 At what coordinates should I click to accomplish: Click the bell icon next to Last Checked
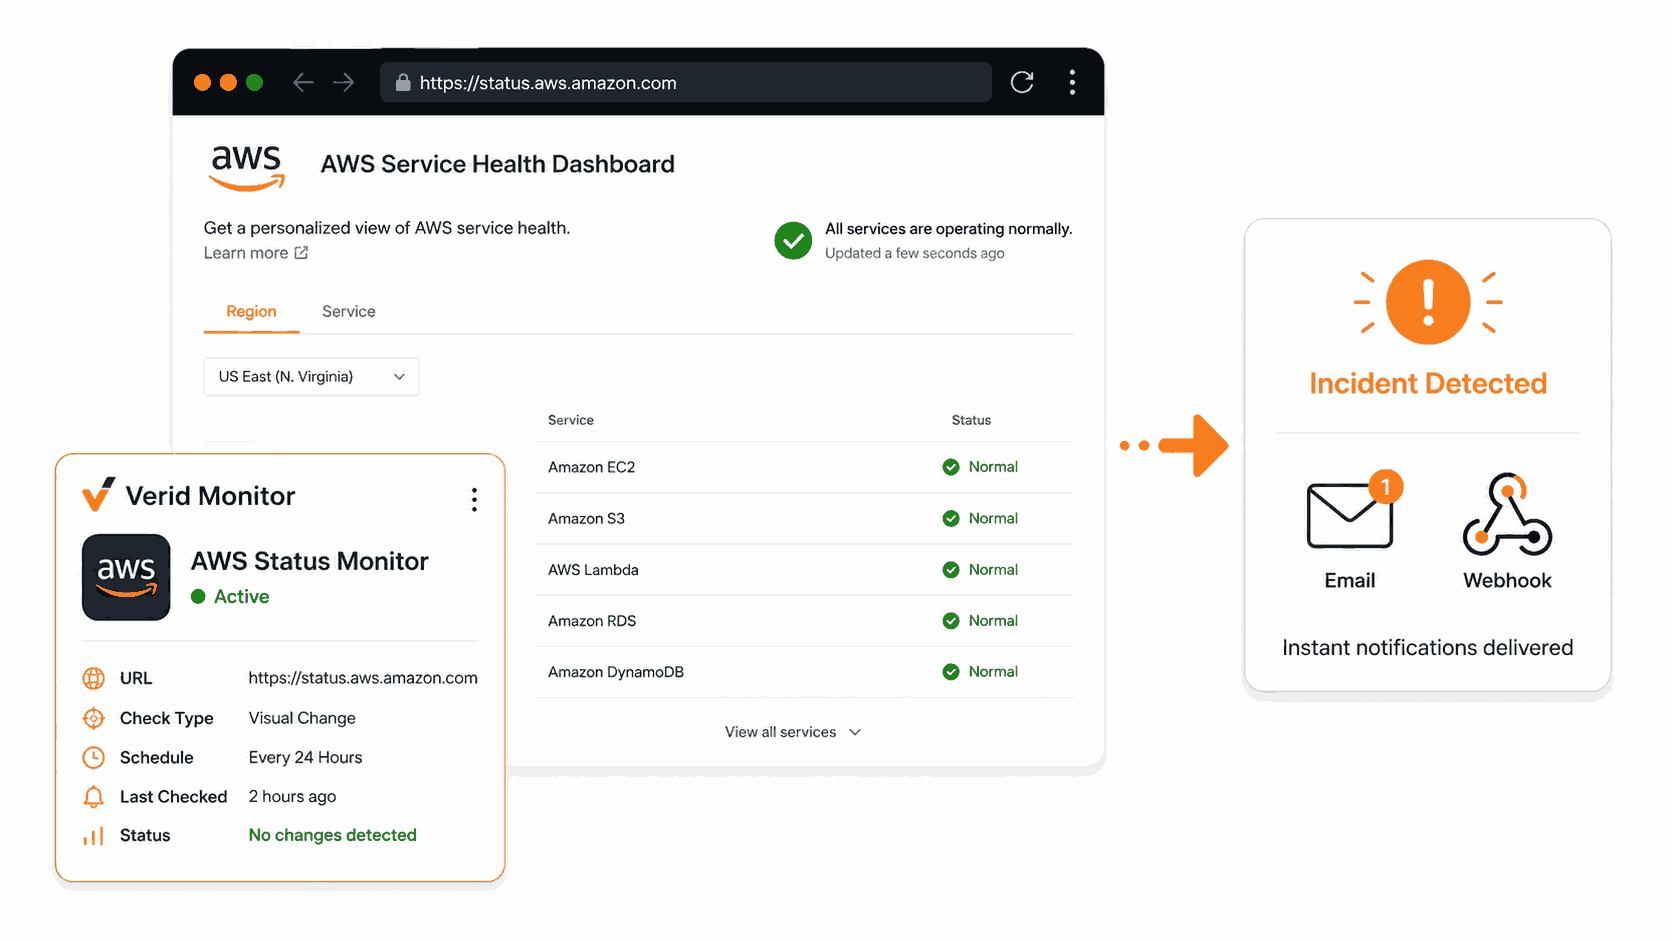pos(93,797)
